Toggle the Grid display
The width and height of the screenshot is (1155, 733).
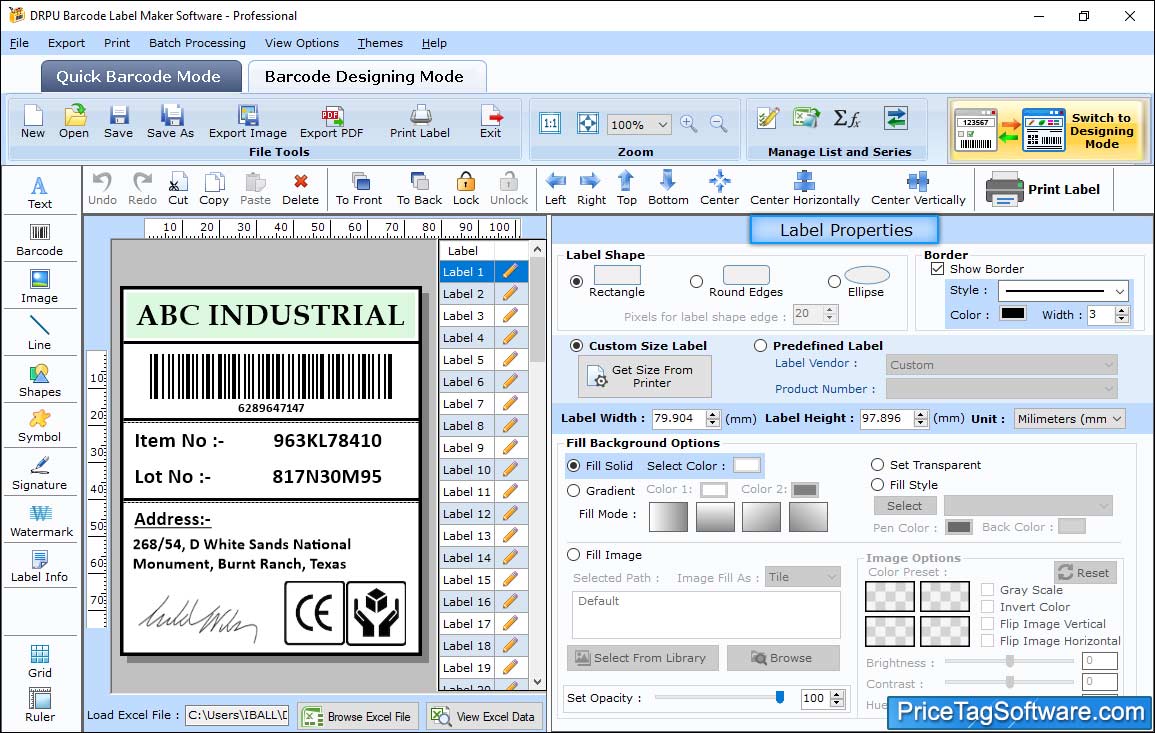click(40, 661)
